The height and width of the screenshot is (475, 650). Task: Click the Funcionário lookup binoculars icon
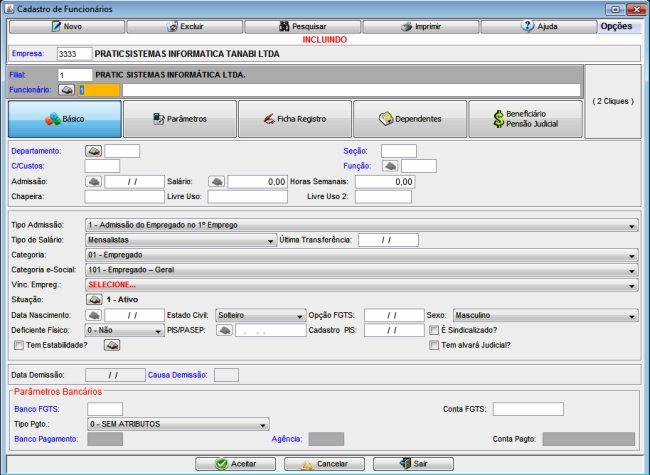pyautogui.click(x=66, y=90)
